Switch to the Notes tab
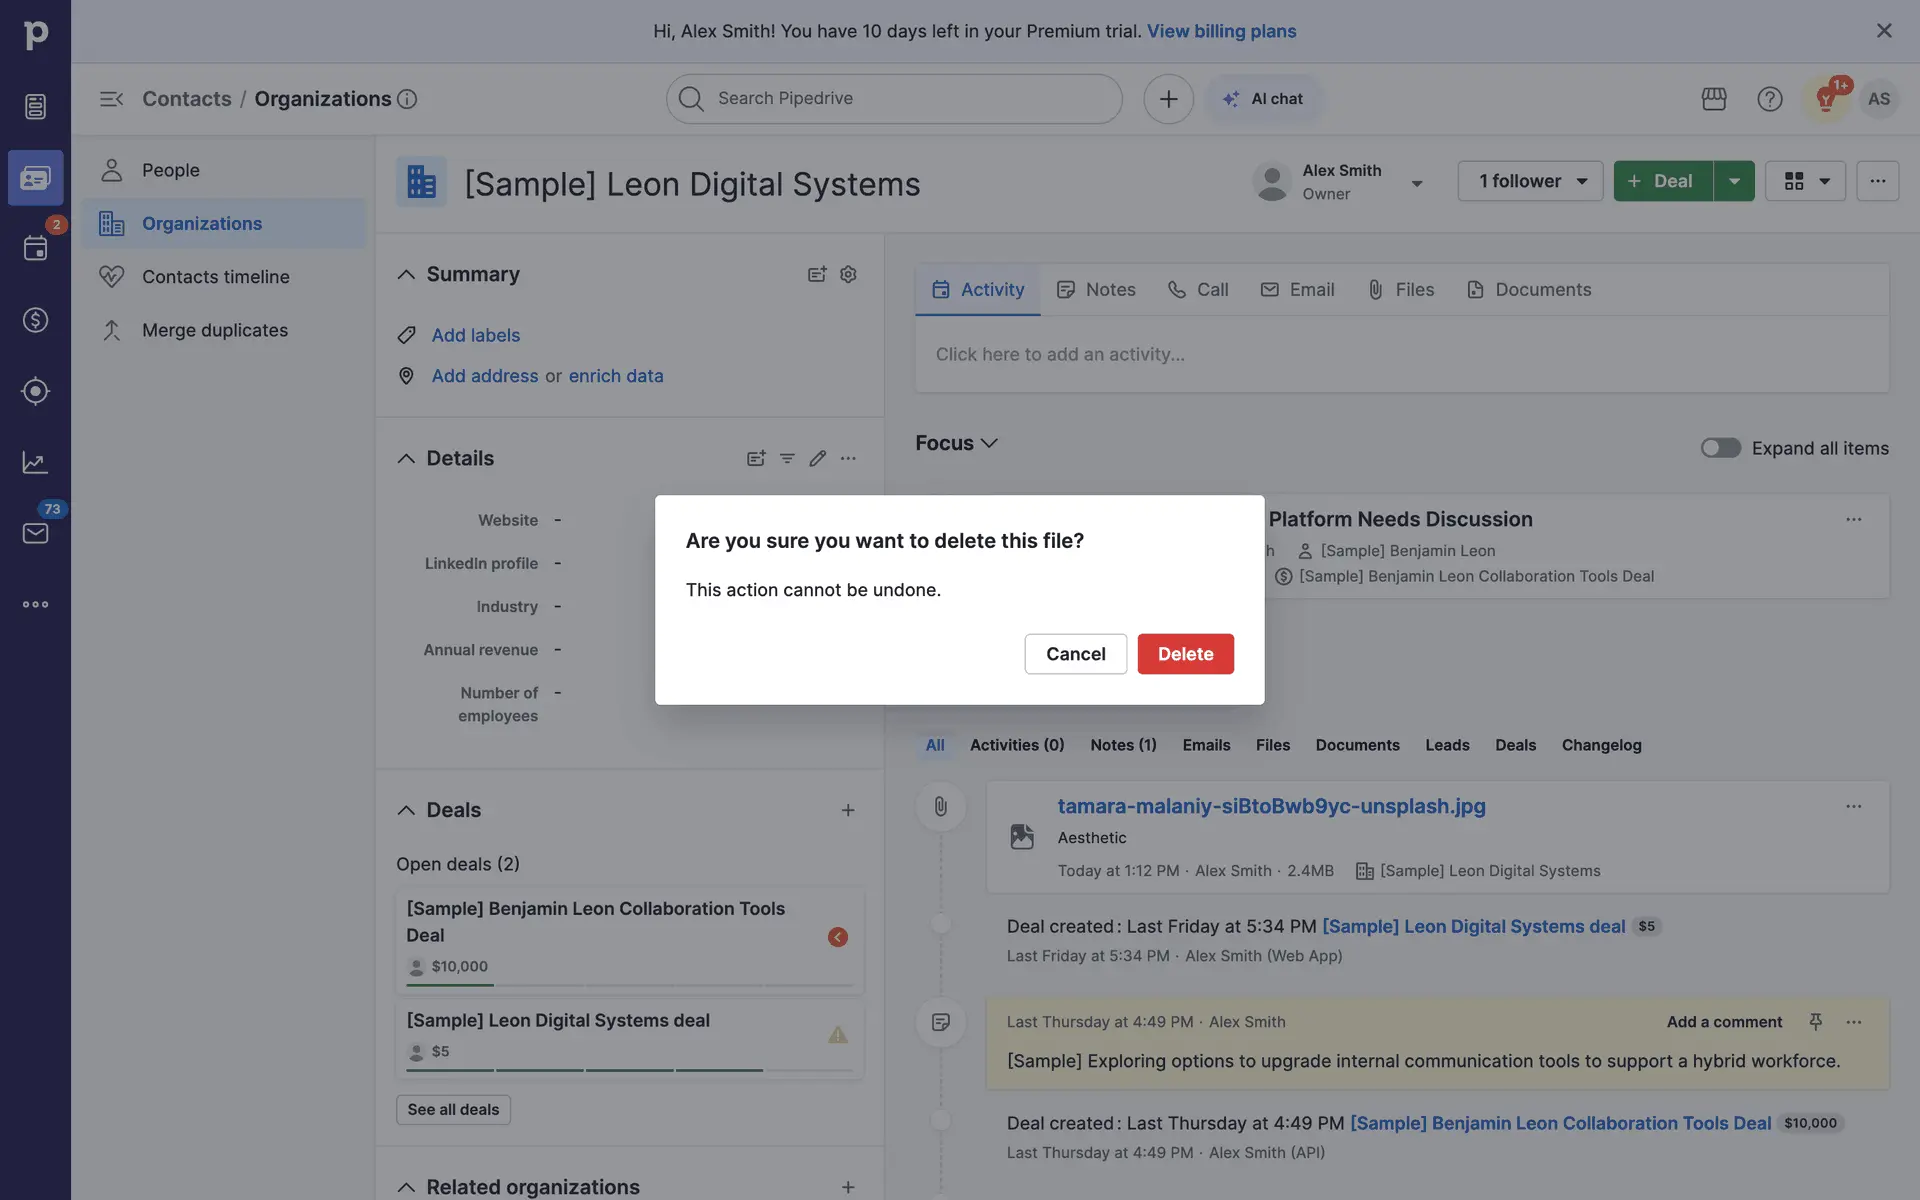The width and height of the screenshot is (1920, 1200). [x=1096, y=290]
